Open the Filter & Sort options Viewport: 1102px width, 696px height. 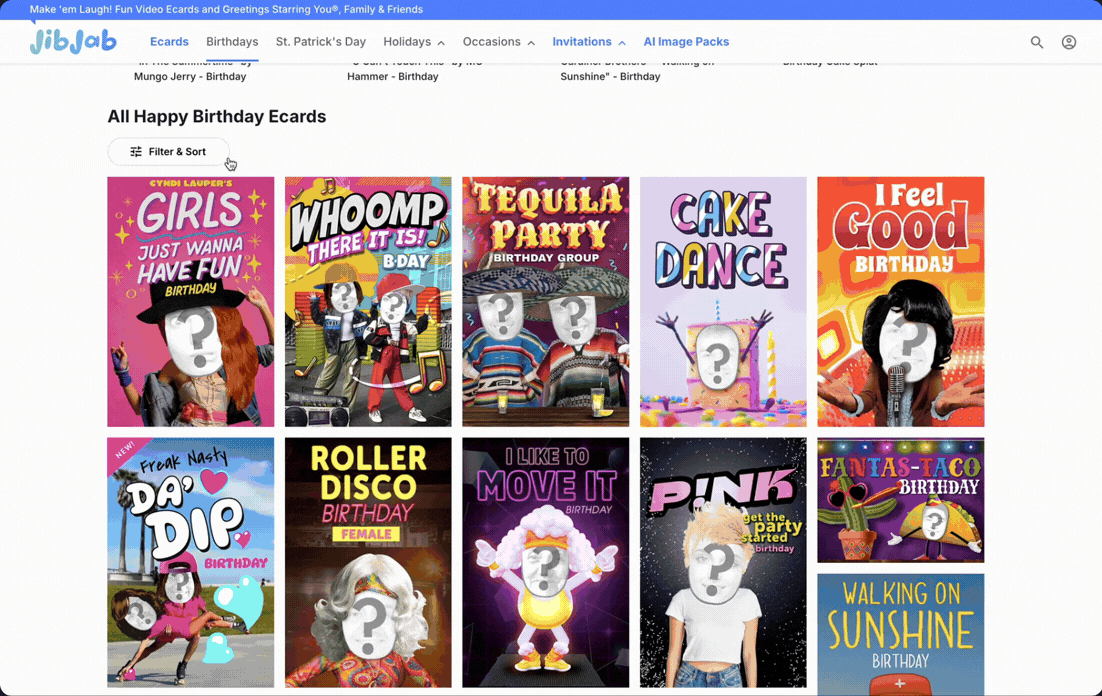pyautogui.click(x=168, y=152)
